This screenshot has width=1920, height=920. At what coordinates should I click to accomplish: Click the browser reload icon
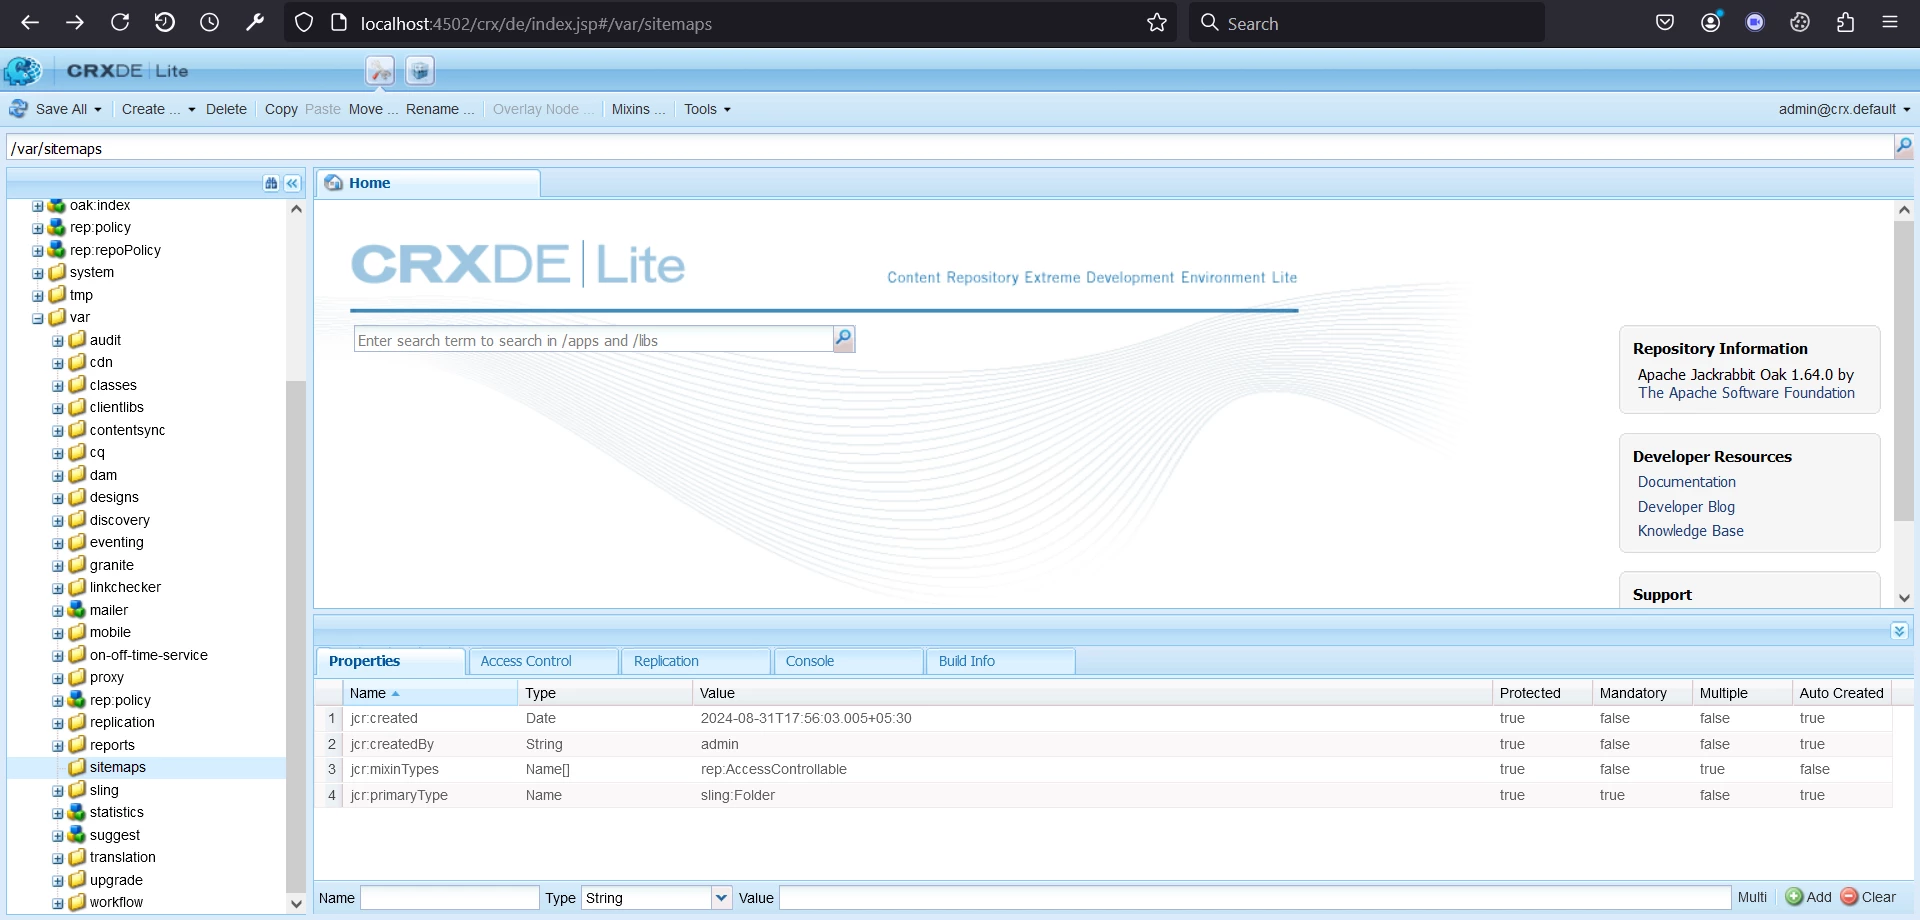(x=120, y=22)
